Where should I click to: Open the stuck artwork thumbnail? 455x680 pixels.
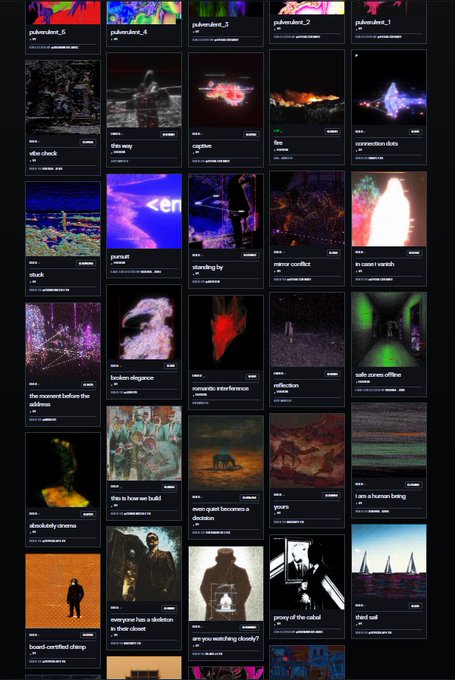63,219
